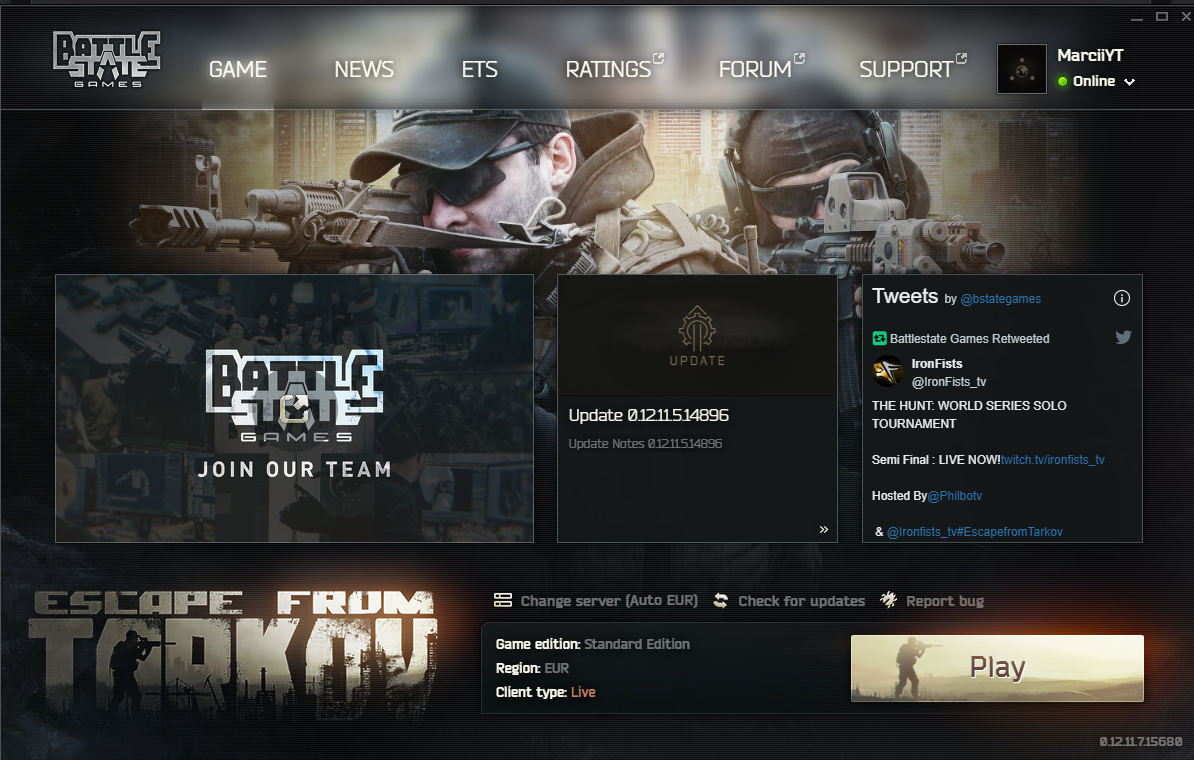Click the MarciiYT username
Screen dimensions: 1194x760
pos(1090,55)
